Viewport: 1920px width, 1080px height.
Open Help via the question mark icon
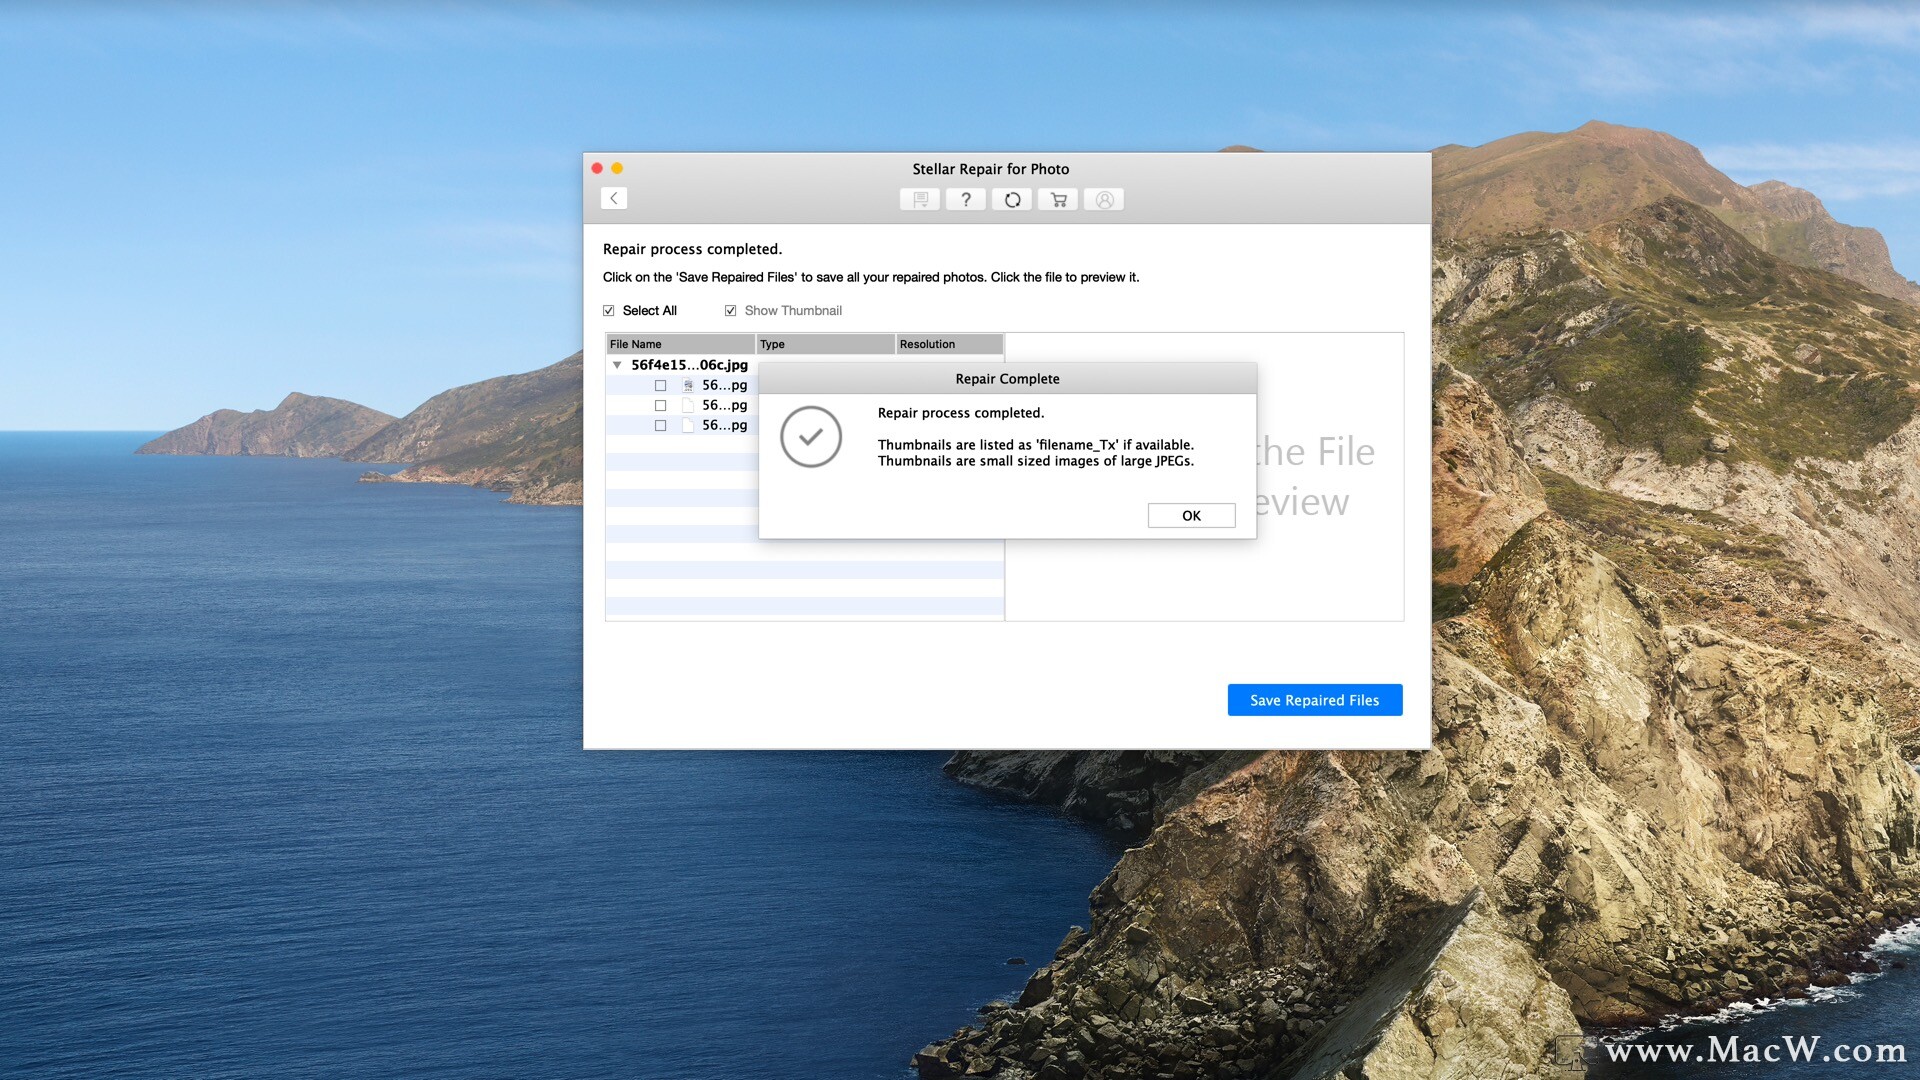pos(966,200)
